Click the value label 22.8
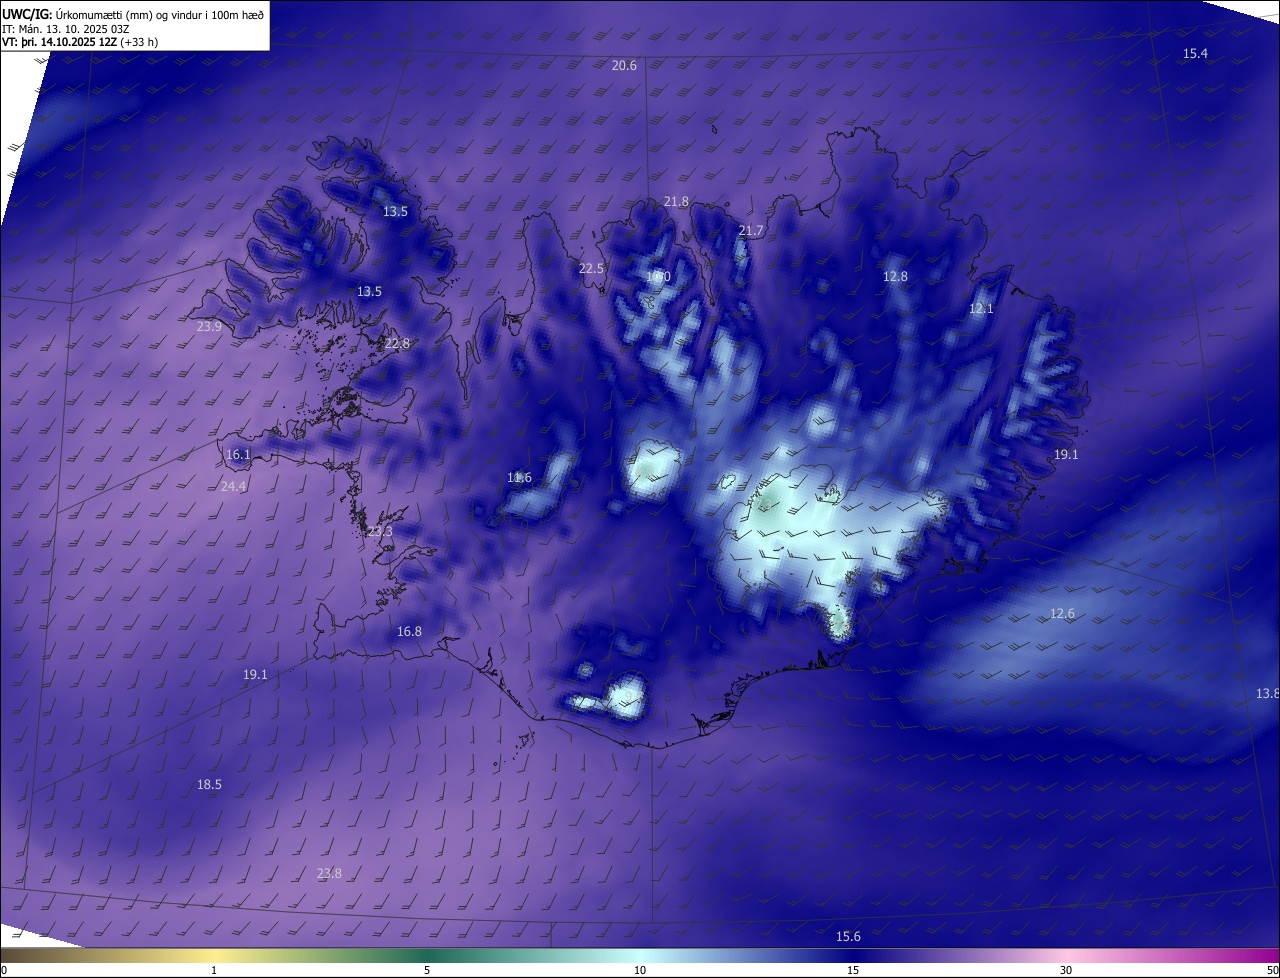 click(397, 343)
